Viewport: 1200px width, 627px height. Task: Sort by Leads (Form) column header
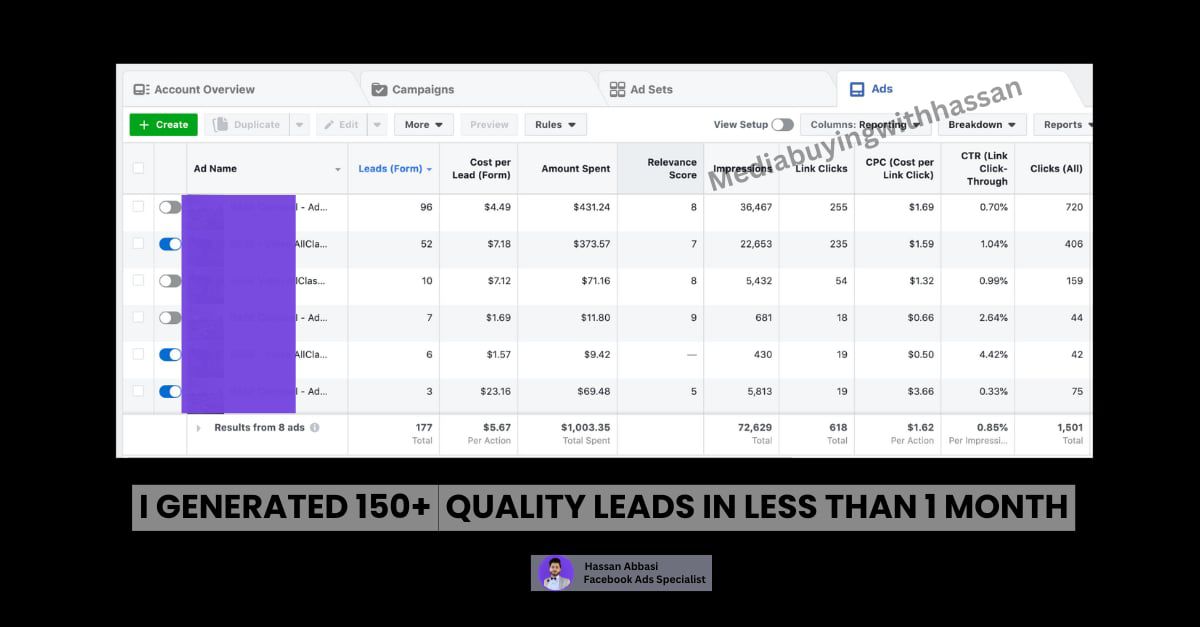click(x=390, y=169)
